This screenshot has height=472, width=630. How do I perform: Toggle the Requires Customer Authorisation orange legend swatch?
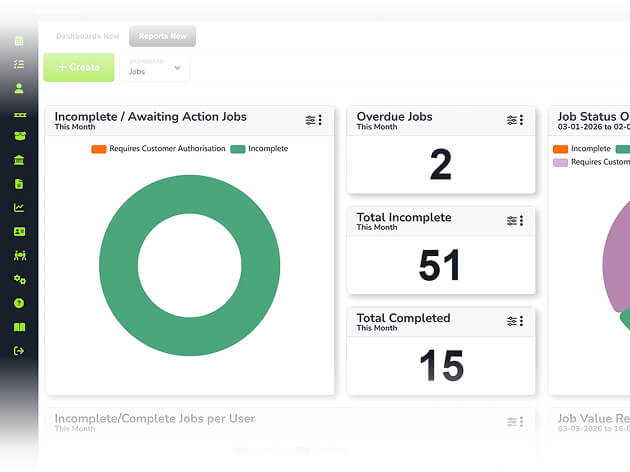coord(99,149)
